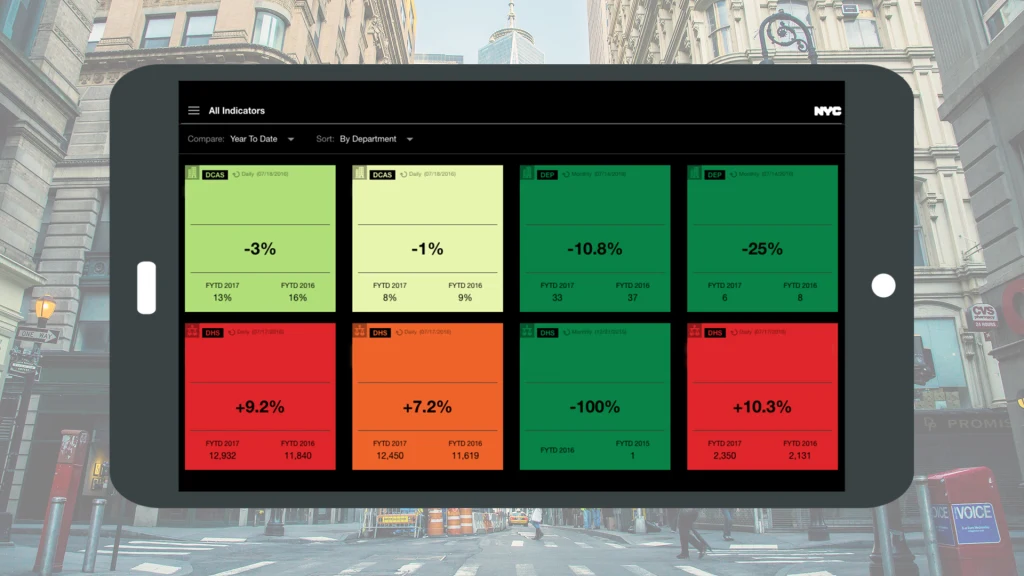Click the category icon on the +10.3% tile
This screenshot has width=1024, height=576.
point(694,332)
